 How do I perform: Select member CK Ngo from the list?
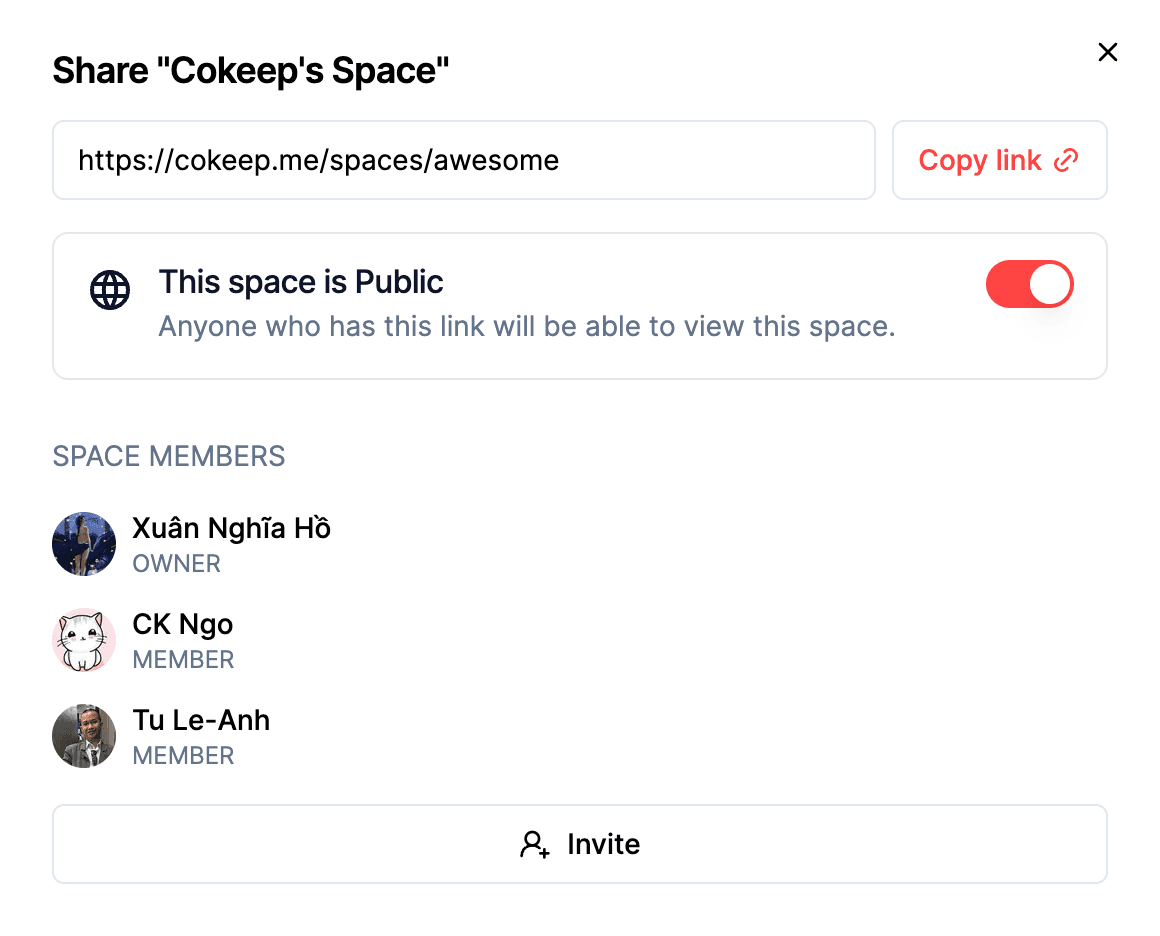pyautogui.click(x=183, y=624)
